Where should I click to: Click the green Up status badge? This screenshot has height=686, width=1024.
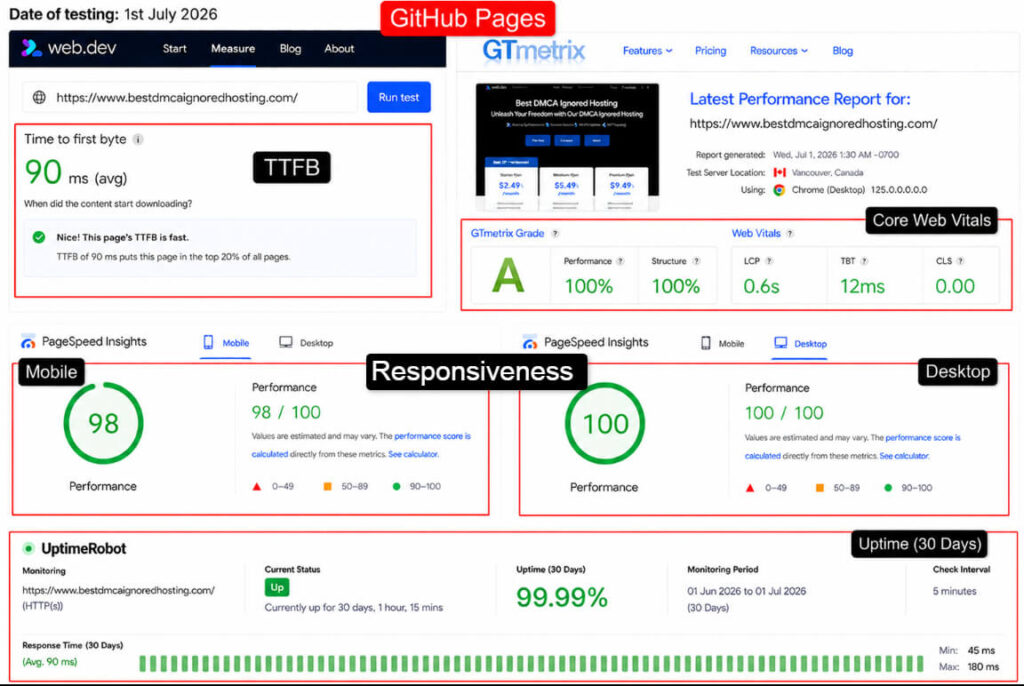pyautogui.click(x=277, y=587)
